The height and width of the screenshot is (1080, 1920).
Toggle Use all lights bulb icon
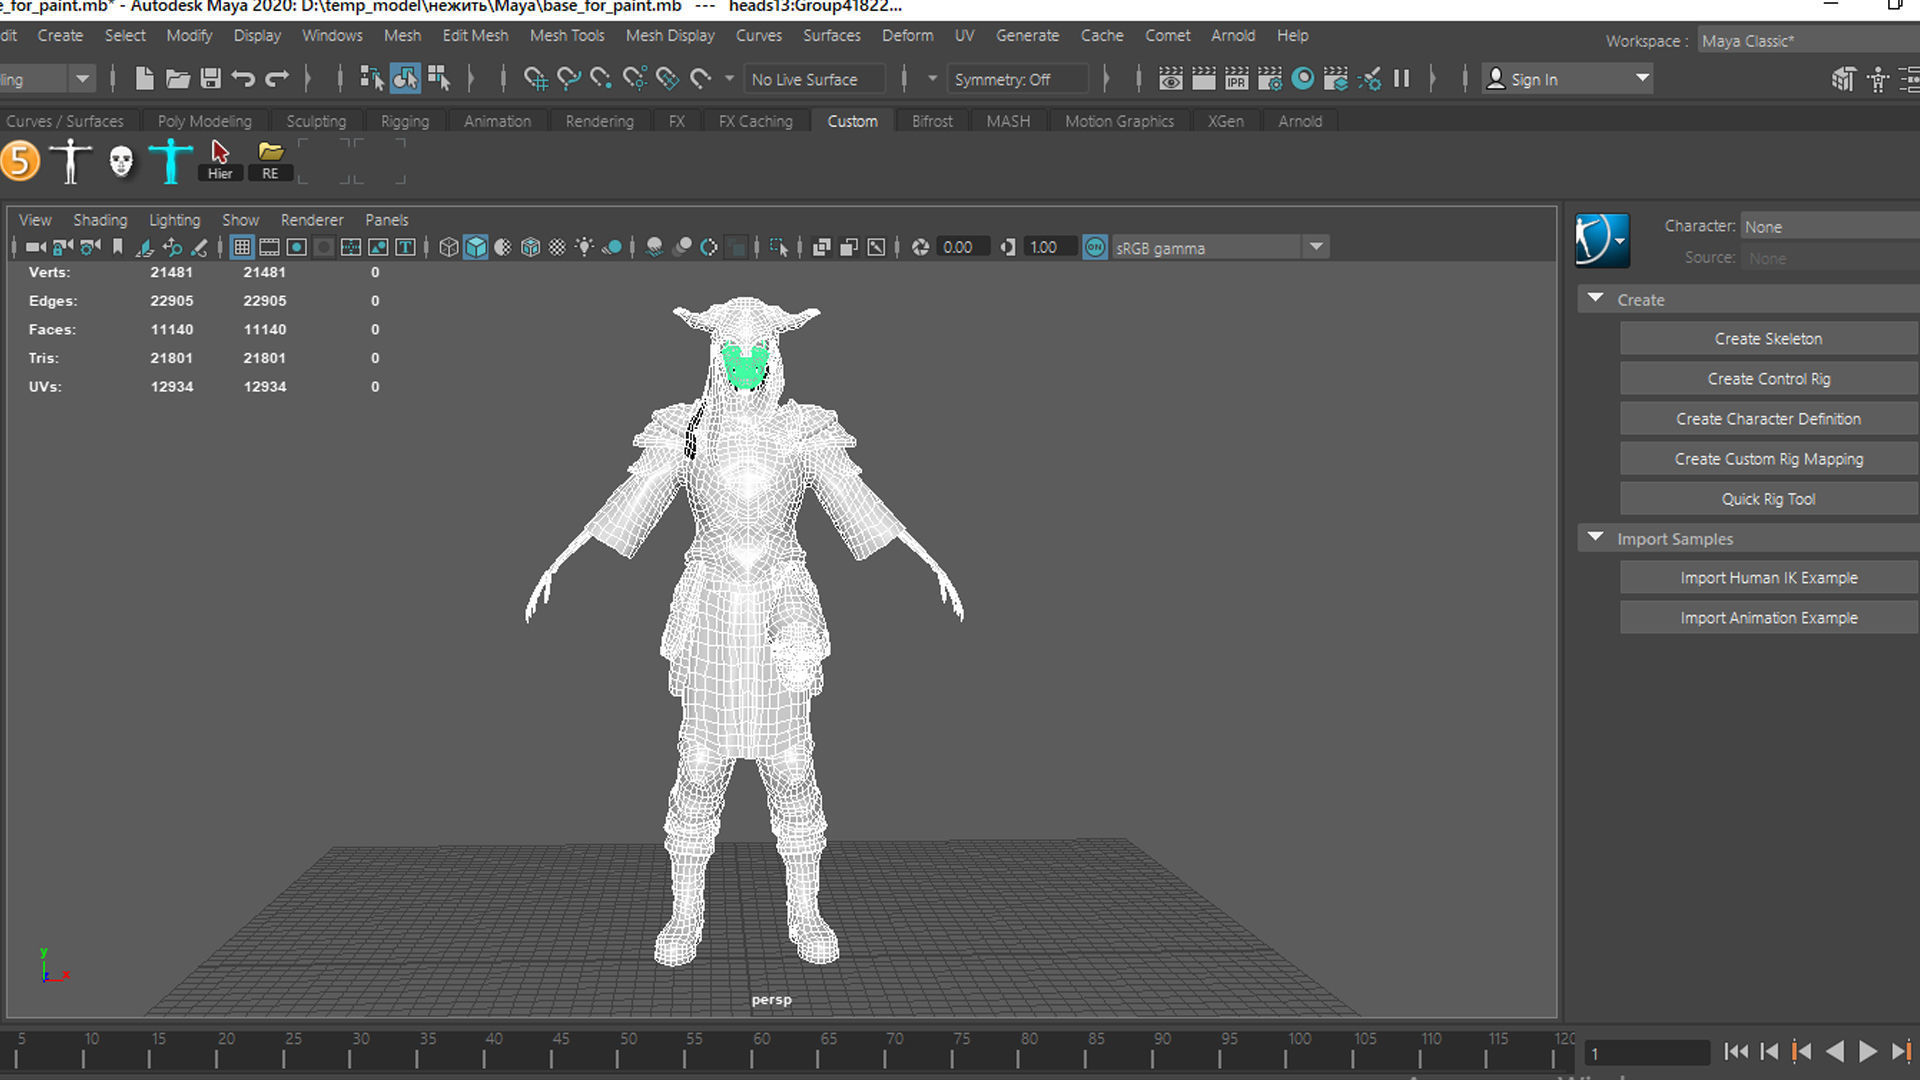584,247
